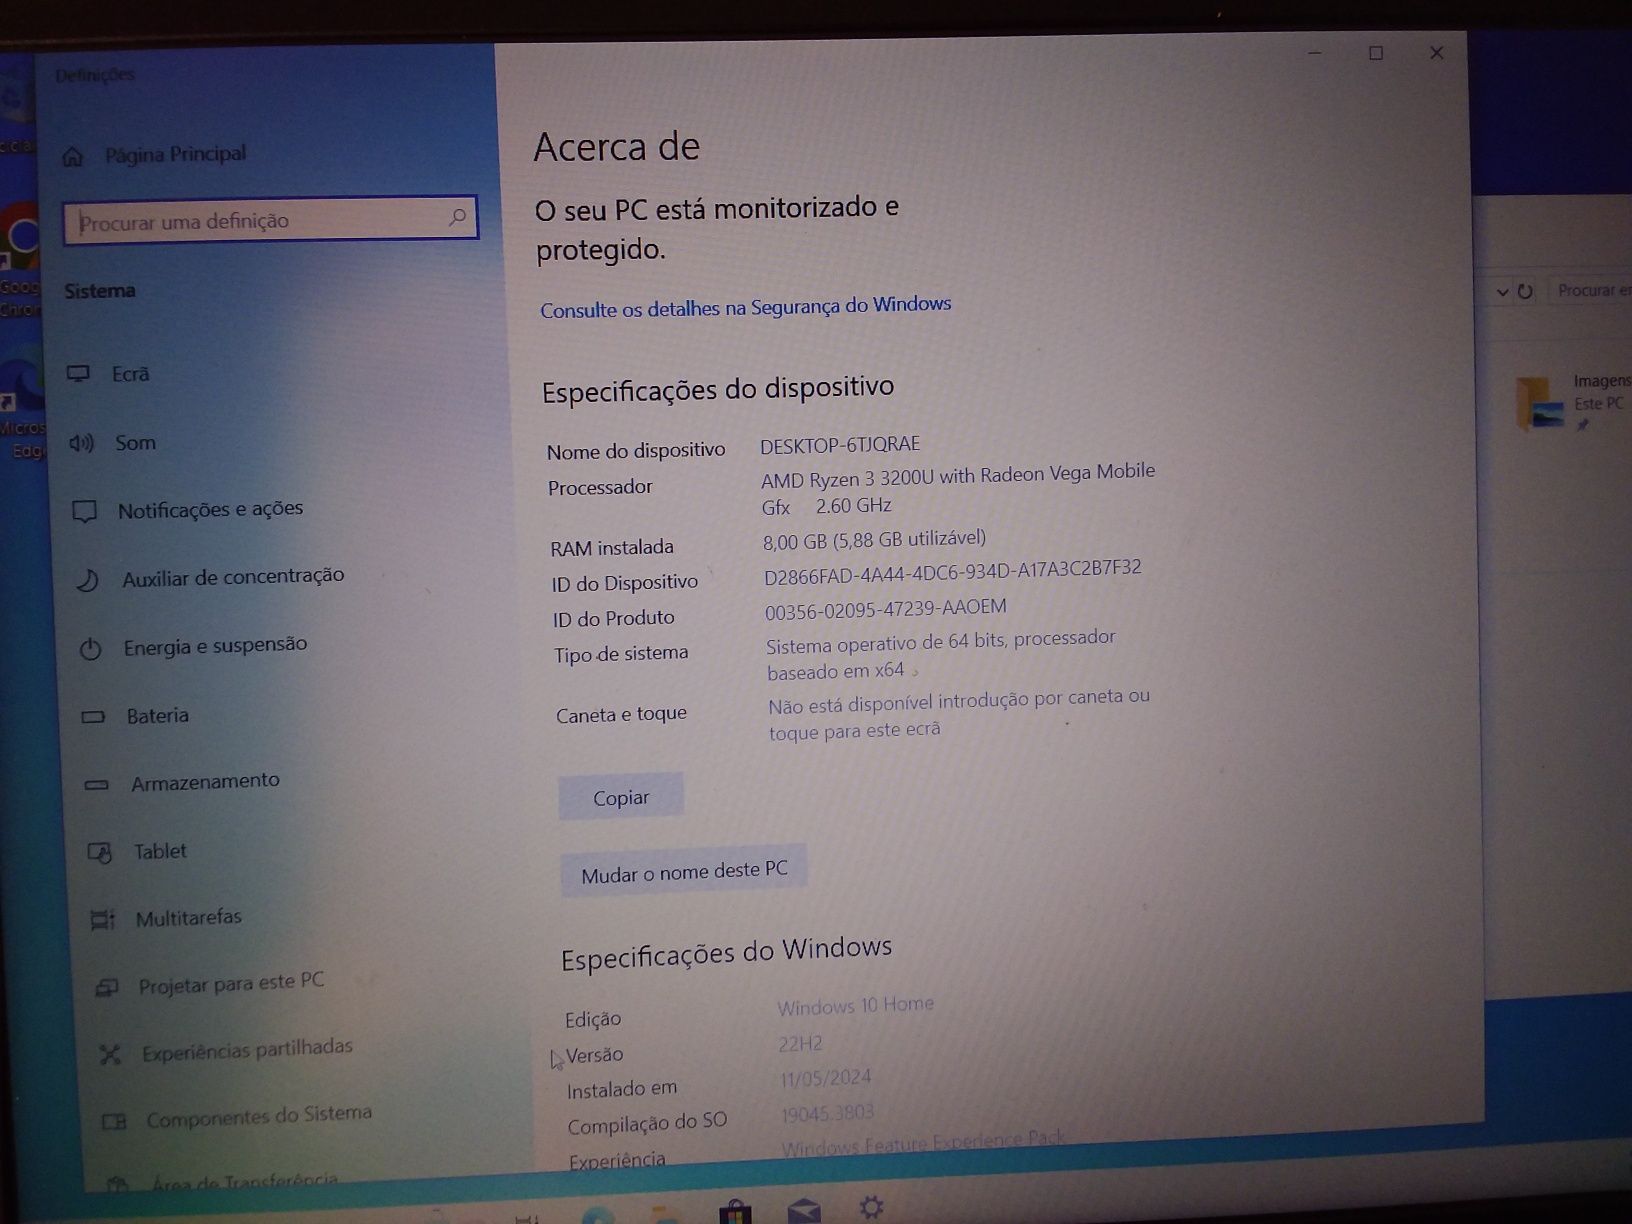Select device ID D2866FAD-4A44-4DC6-934D-A17A3C2B7F32

(x=952, y=571)
